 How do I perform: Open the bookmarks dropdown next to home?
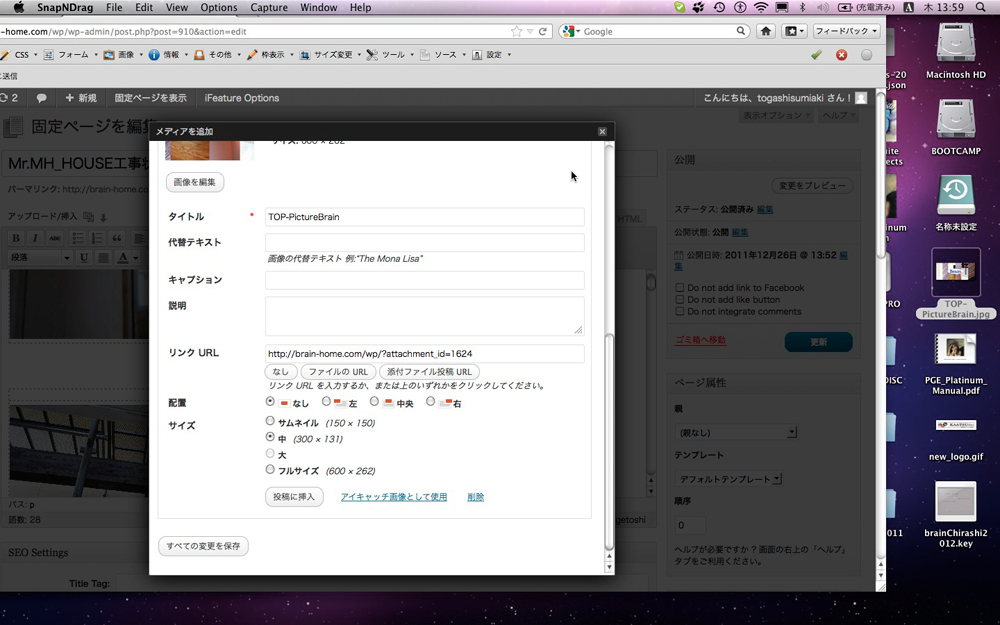point(795,31)
